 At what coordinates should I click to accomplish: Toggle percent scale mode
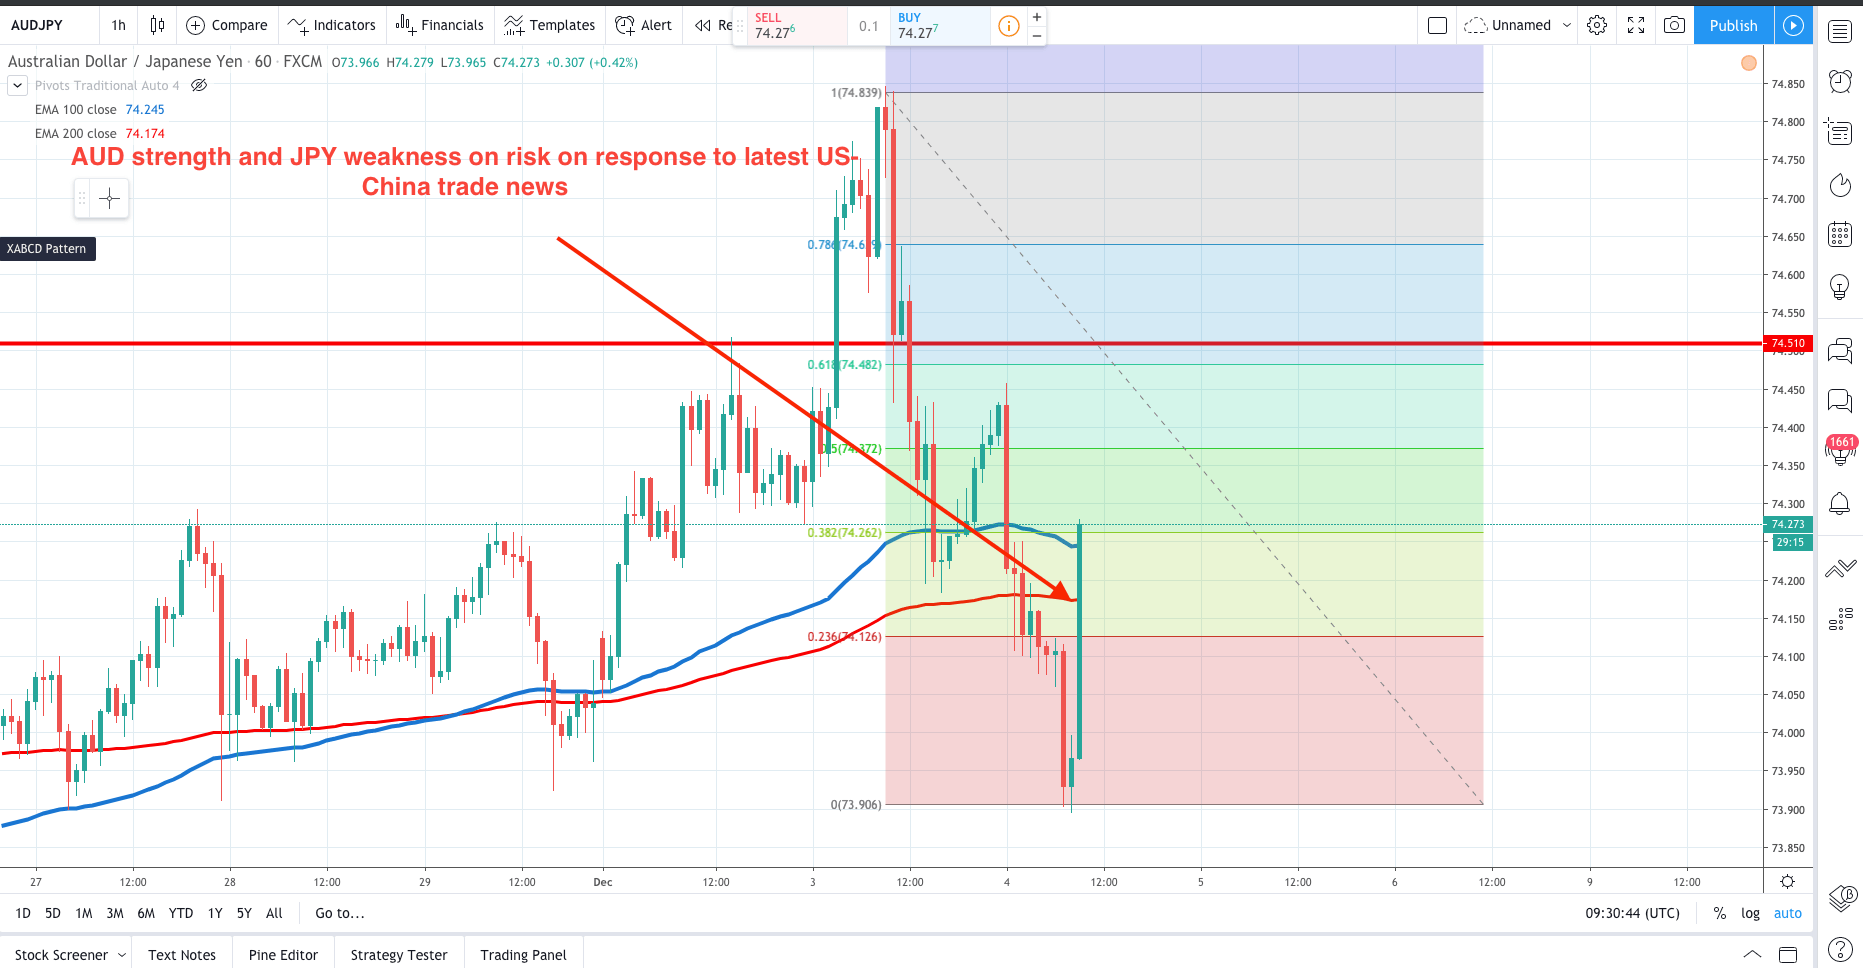pyautogui.click(x=1719, y=913)
